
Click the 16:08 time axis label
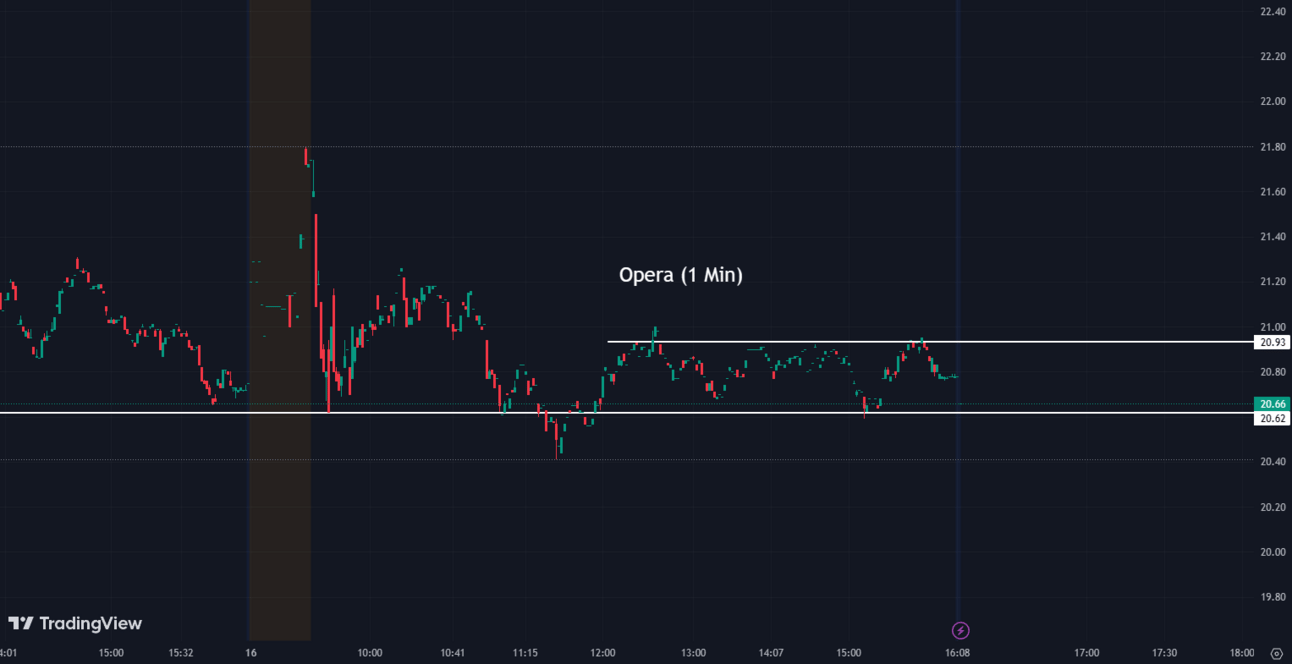pyautogui.click(x=958, y=653)
